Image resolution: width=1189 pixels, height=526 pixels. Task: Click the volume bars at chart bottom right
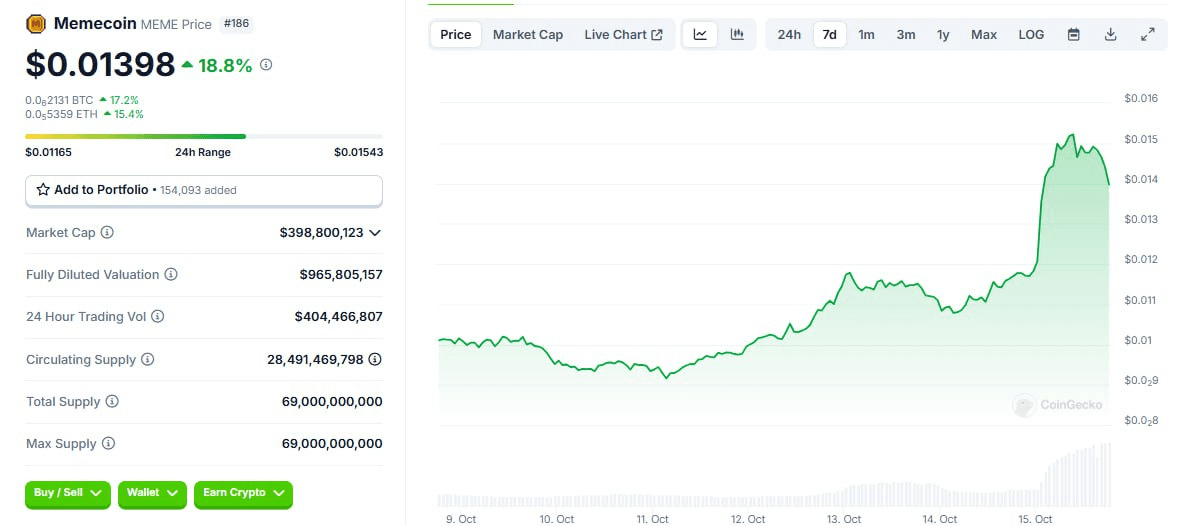click(x=1077, y=476)
